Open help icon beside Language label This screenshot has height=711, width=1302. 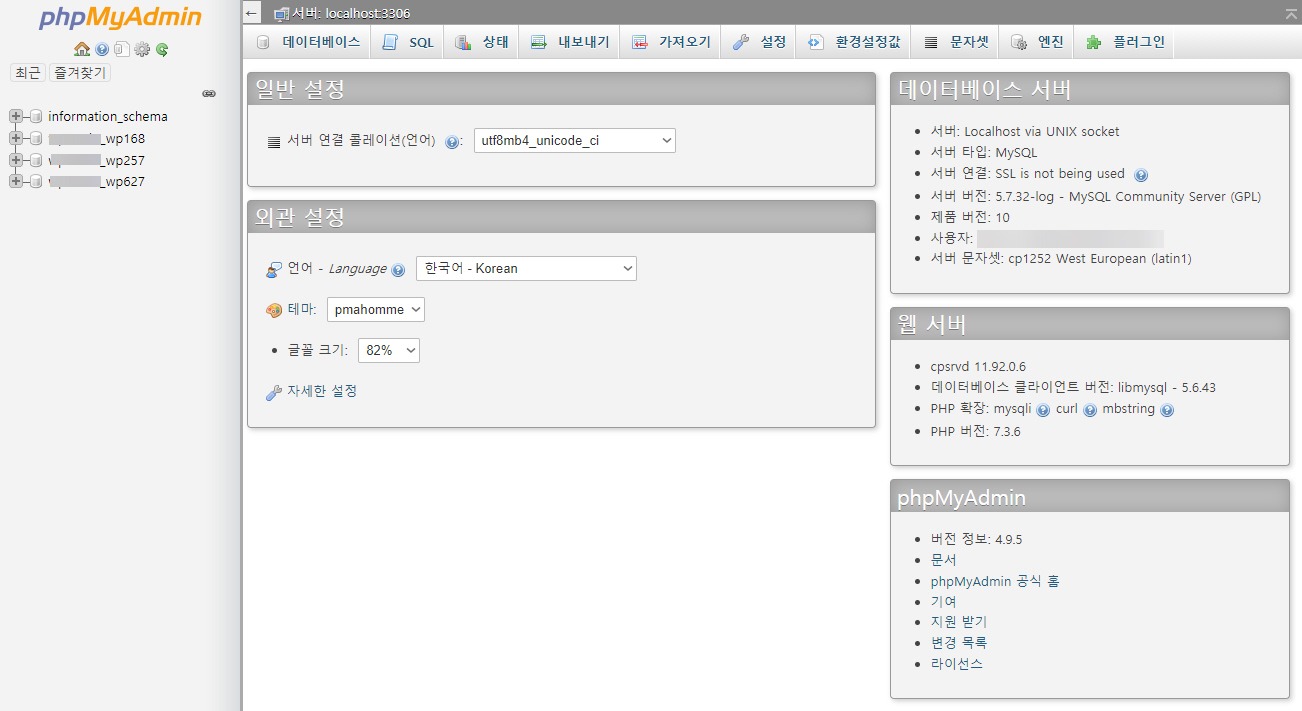398,270
